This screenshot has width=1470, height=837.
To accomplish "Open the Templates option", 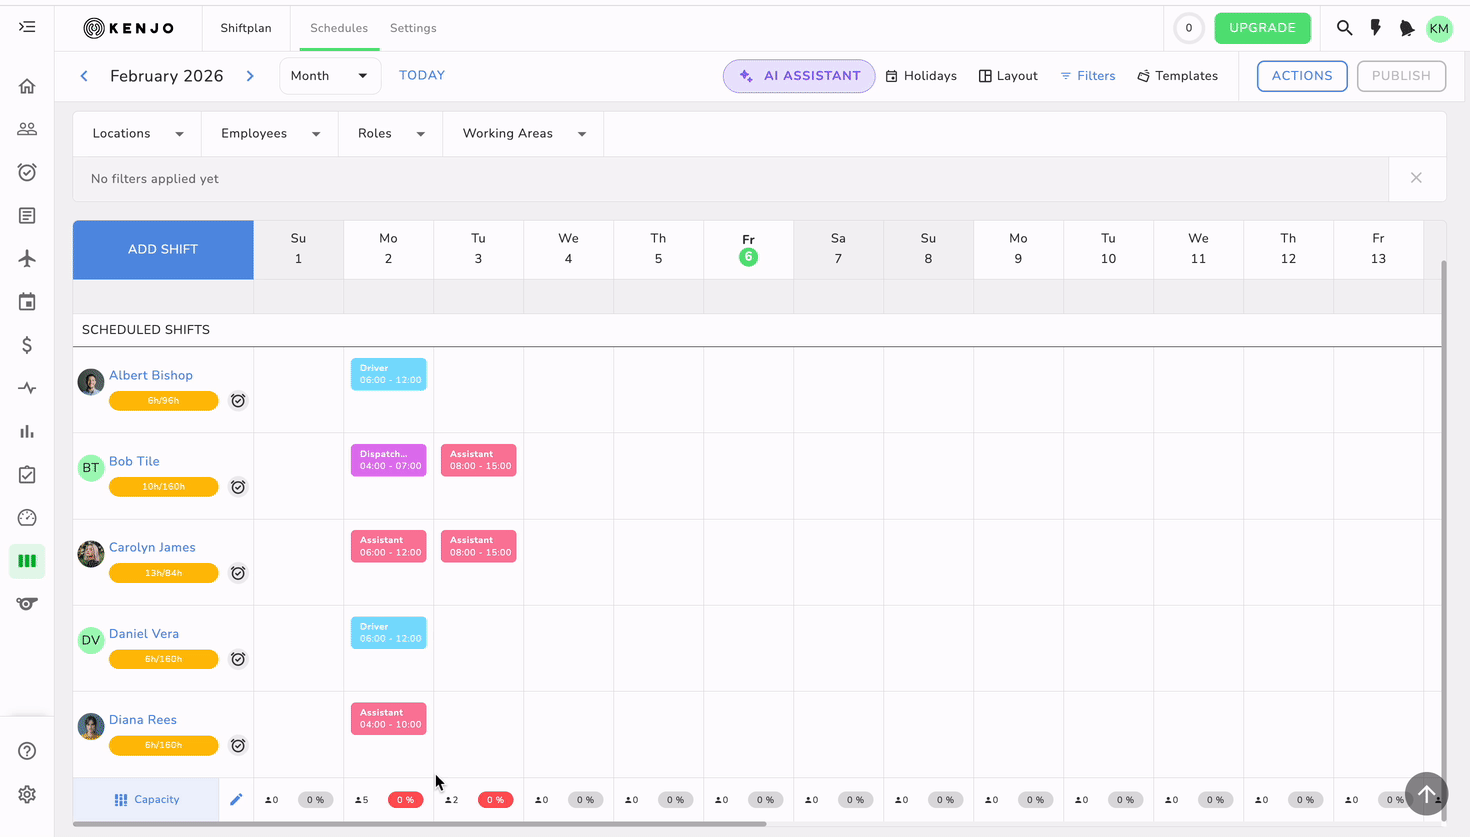I will pyautogui.click(x=1178, y=76).
